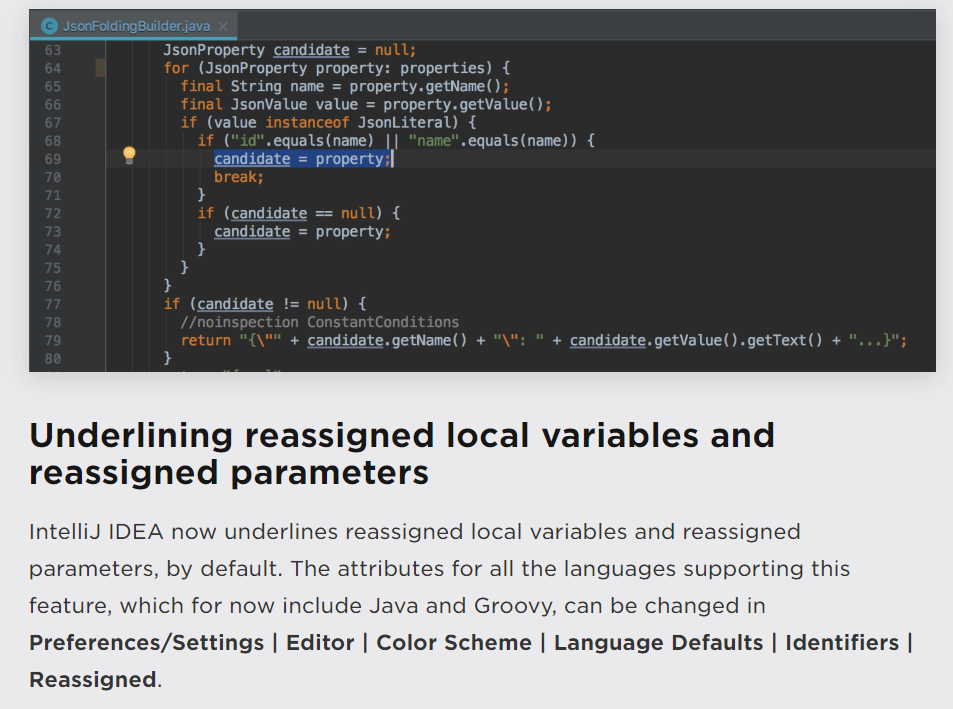Image resolution: width=953 pixels, height=709 pixels.
Task: Click 'instanceof' keyword on line 67
Action: pyautogui.click(x=307, y=123)
